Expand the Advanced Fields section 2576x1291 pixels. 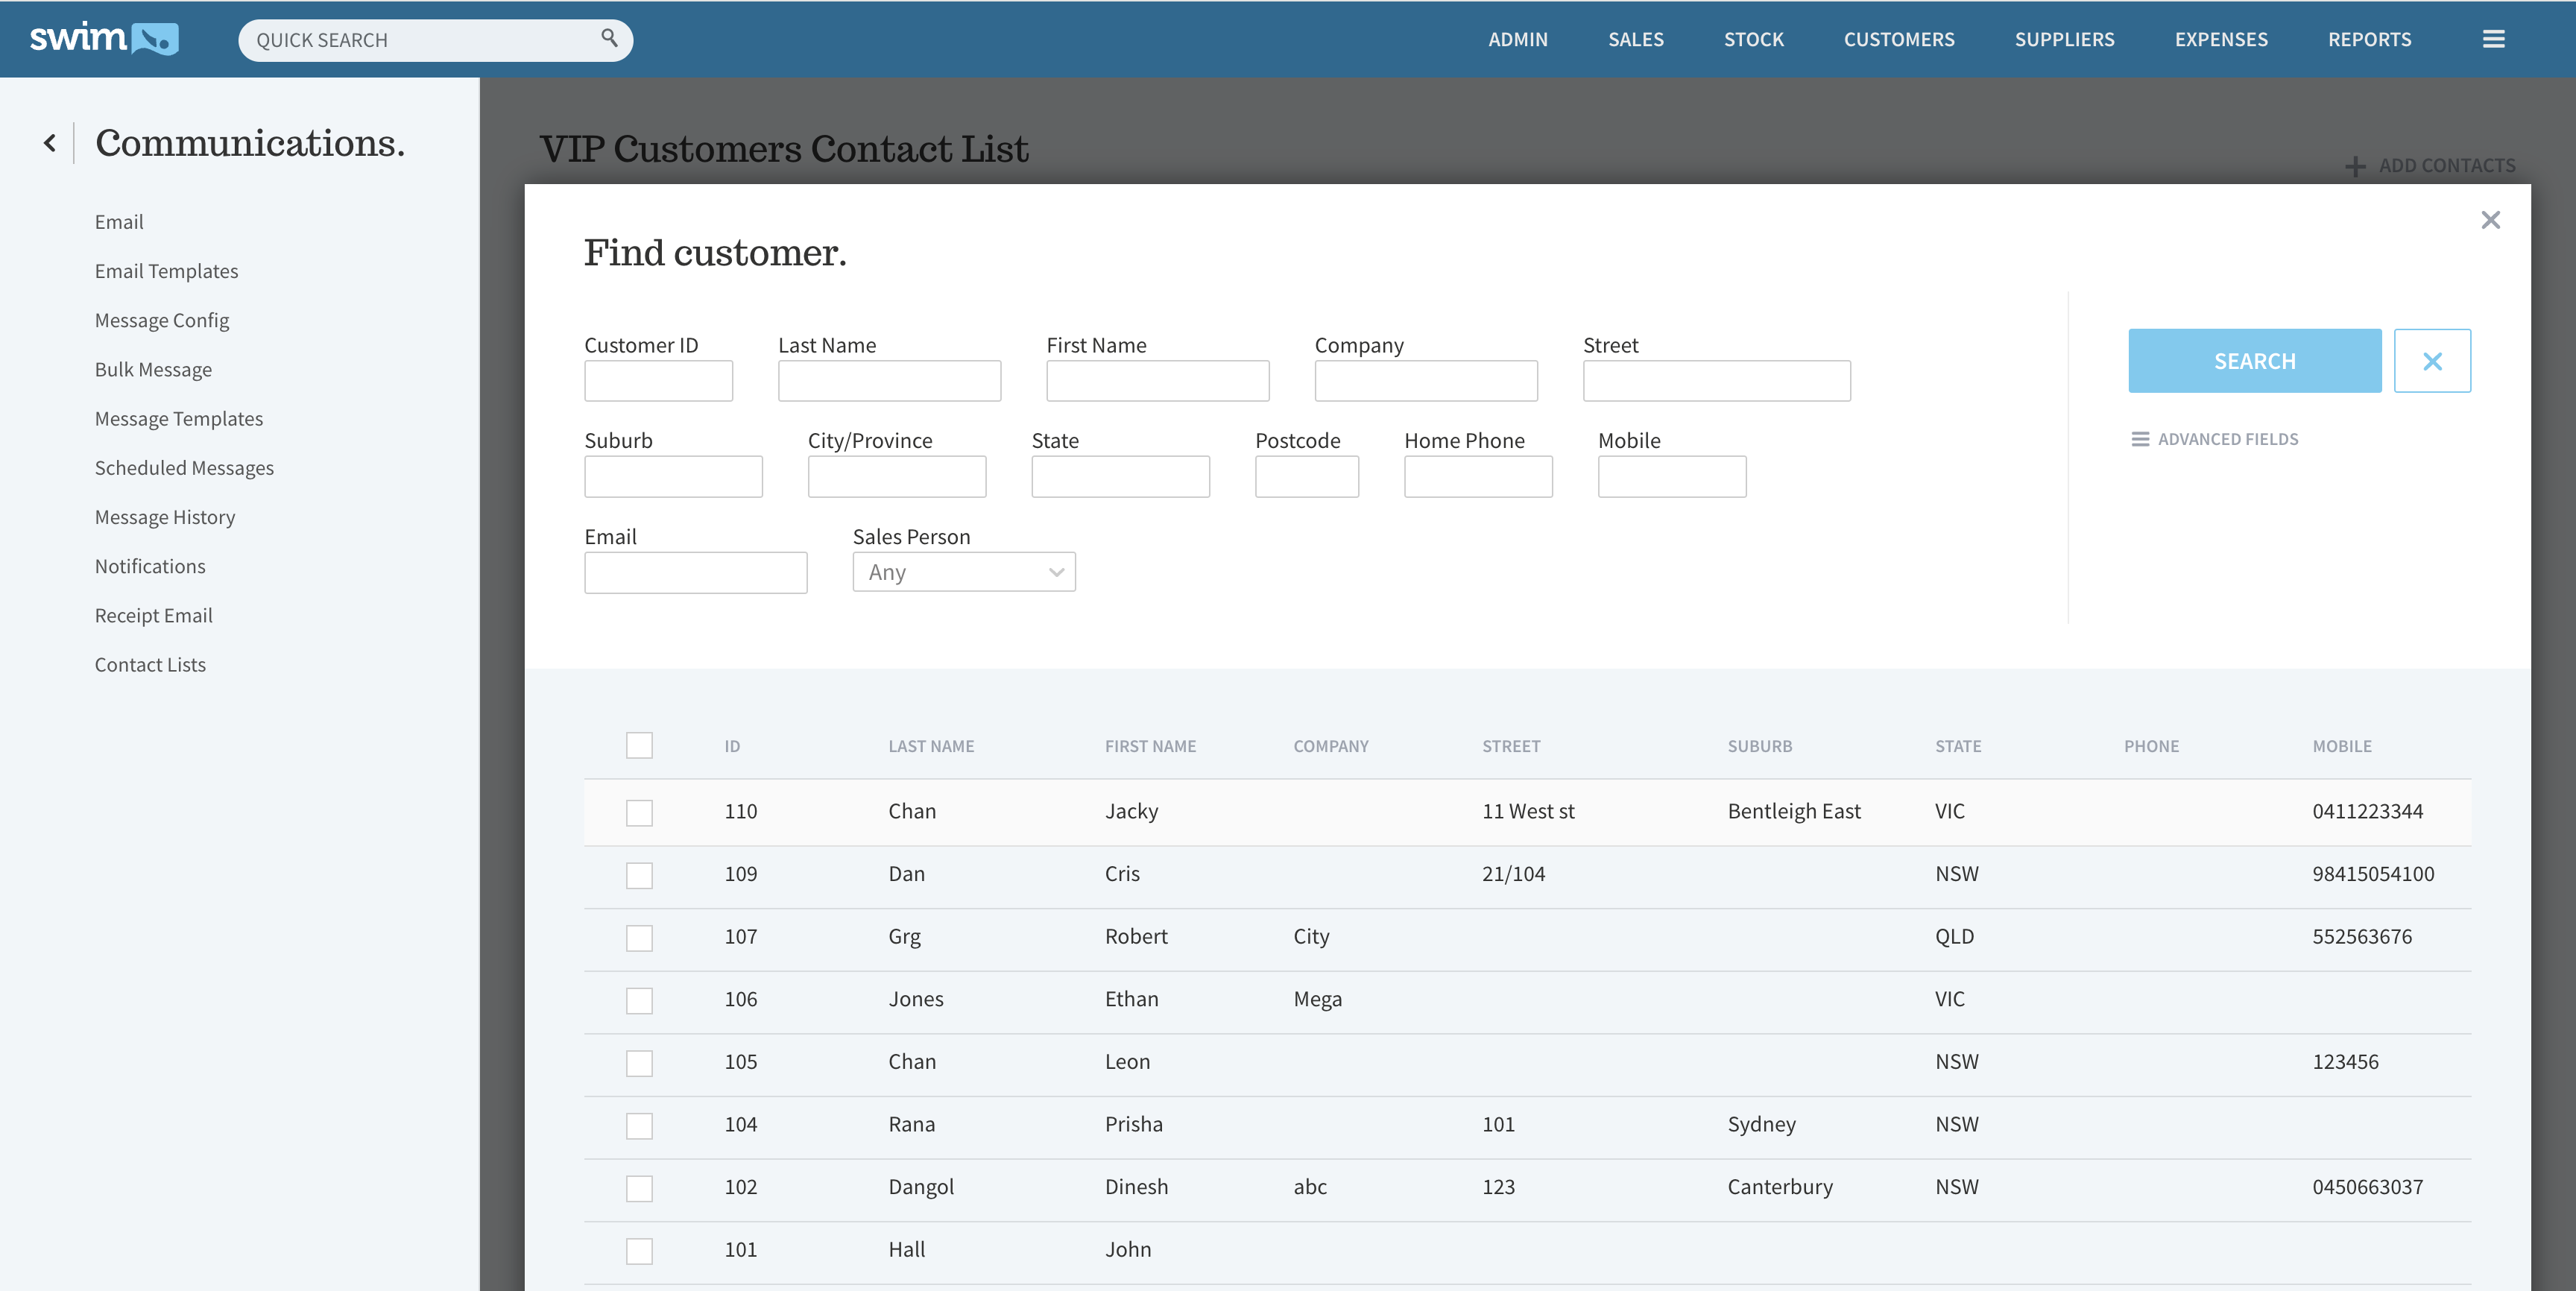[2227, 439]
